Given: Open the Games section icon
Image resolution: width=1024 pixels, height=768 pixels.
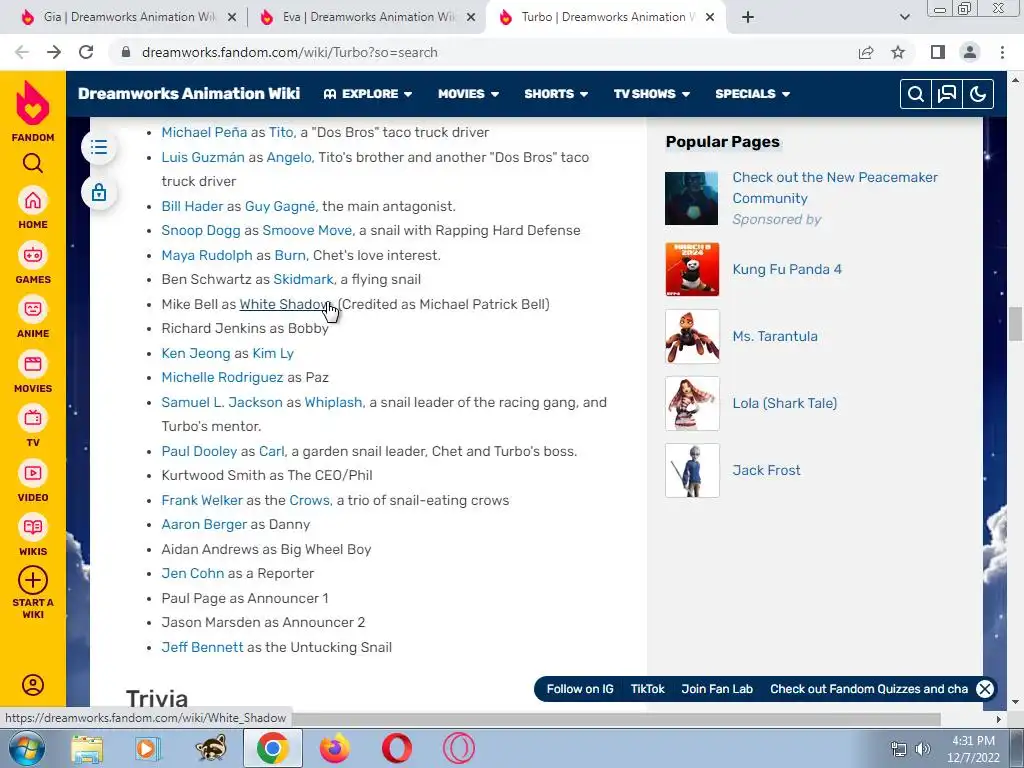Looking at the screenshot, I should pos(33,255).
